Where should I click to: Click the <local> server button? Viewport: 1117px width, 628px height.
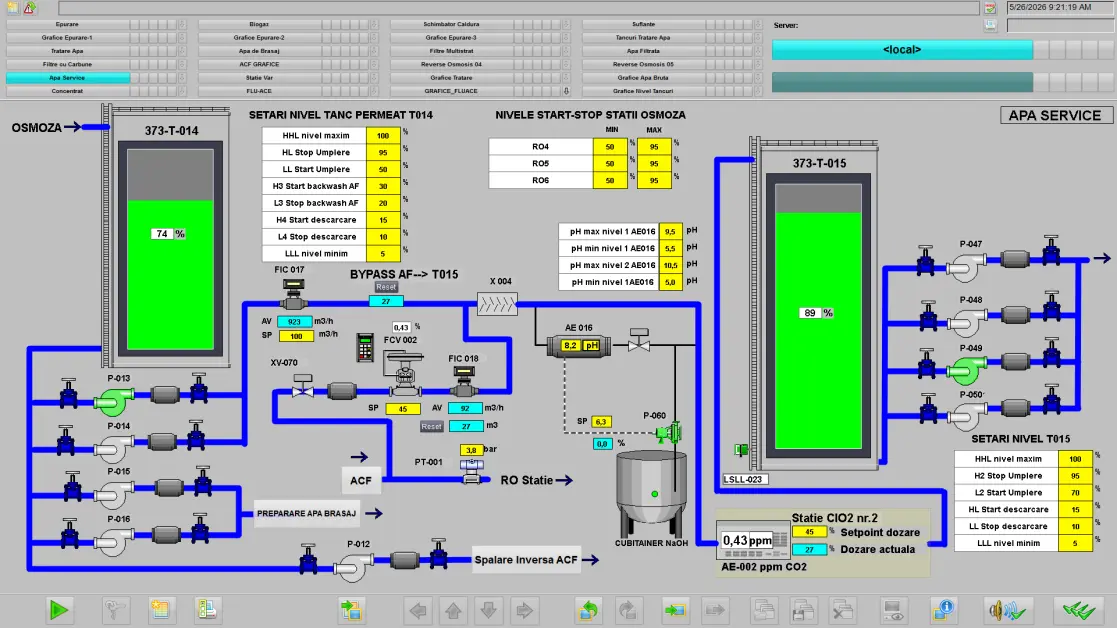[x=902, y=50]
